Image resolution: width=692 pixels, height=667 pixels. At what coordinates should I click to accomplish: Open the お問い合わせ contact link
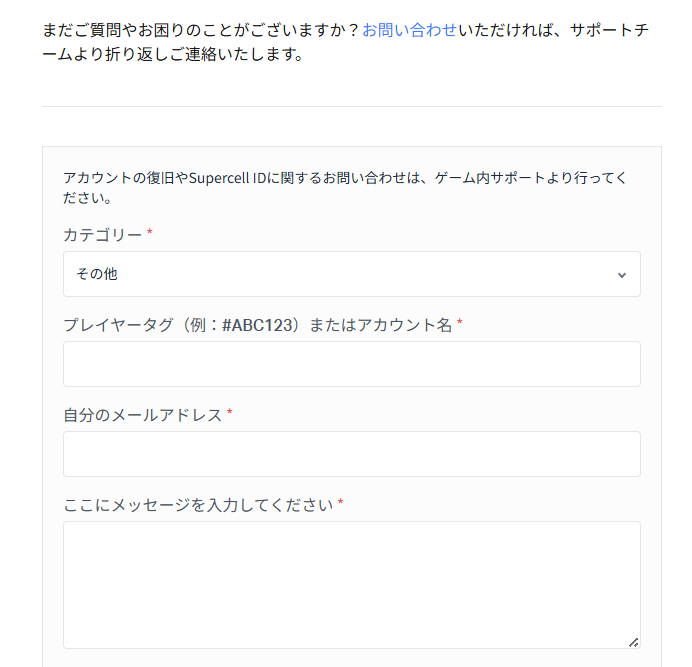tap(409, 30)
